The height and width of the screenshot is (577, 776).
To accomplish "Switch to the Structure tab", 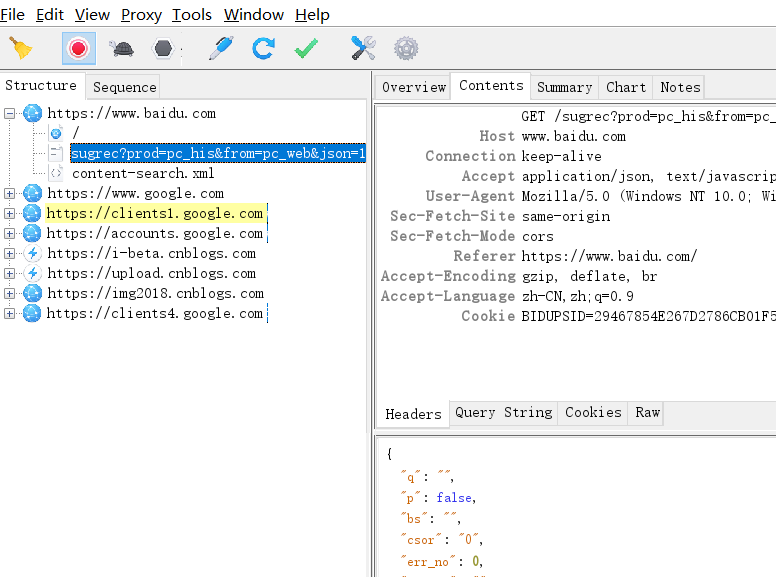I will coord(41,86).
